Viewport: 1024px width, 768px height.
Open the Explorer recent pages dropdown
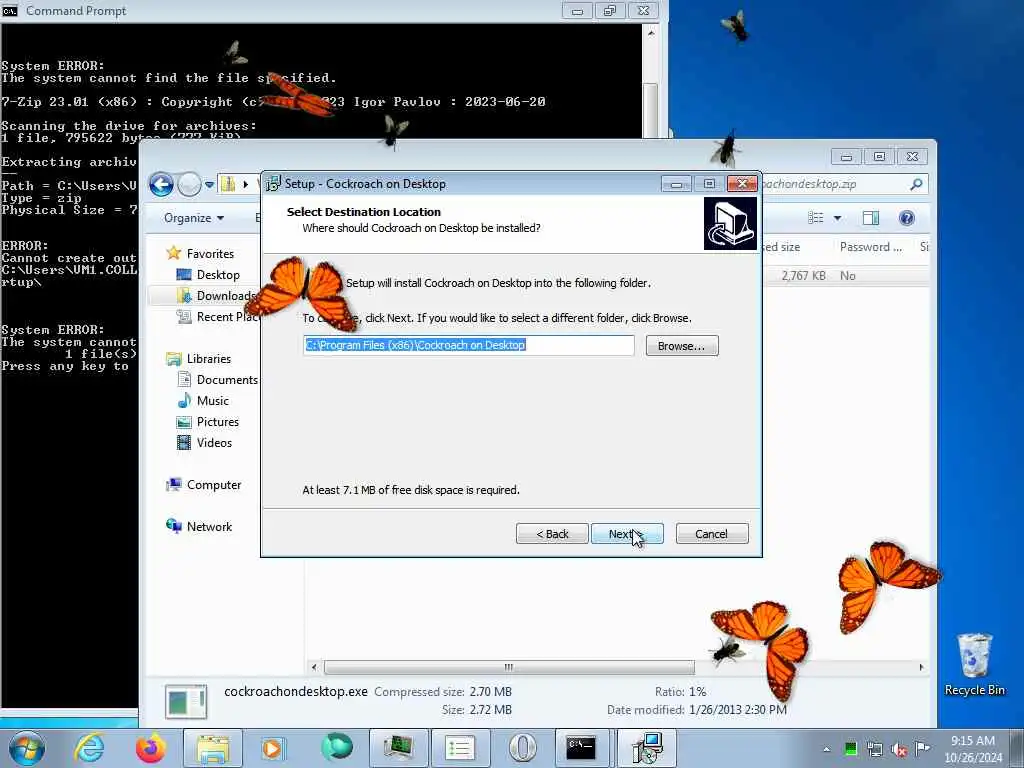(209, 185)
